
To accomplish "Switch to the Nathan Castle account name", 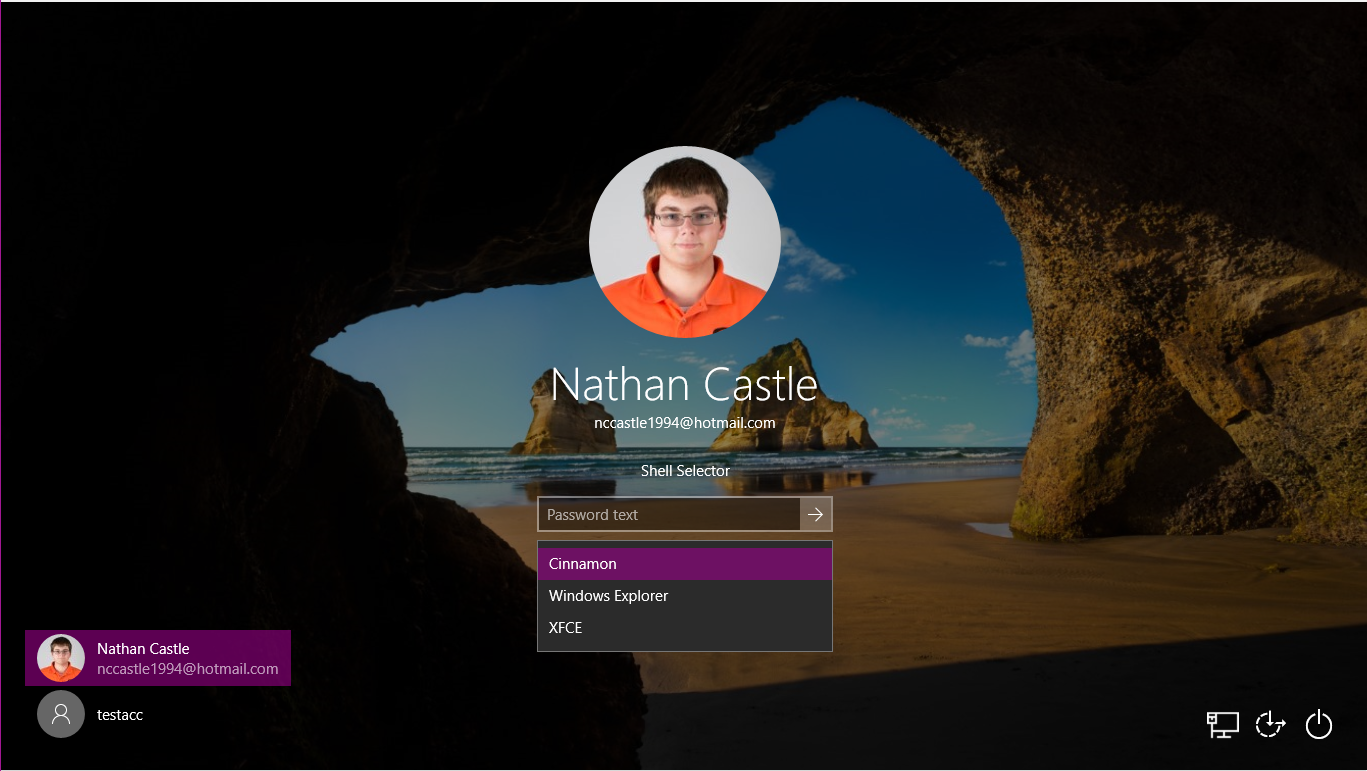I will [143, 649].
